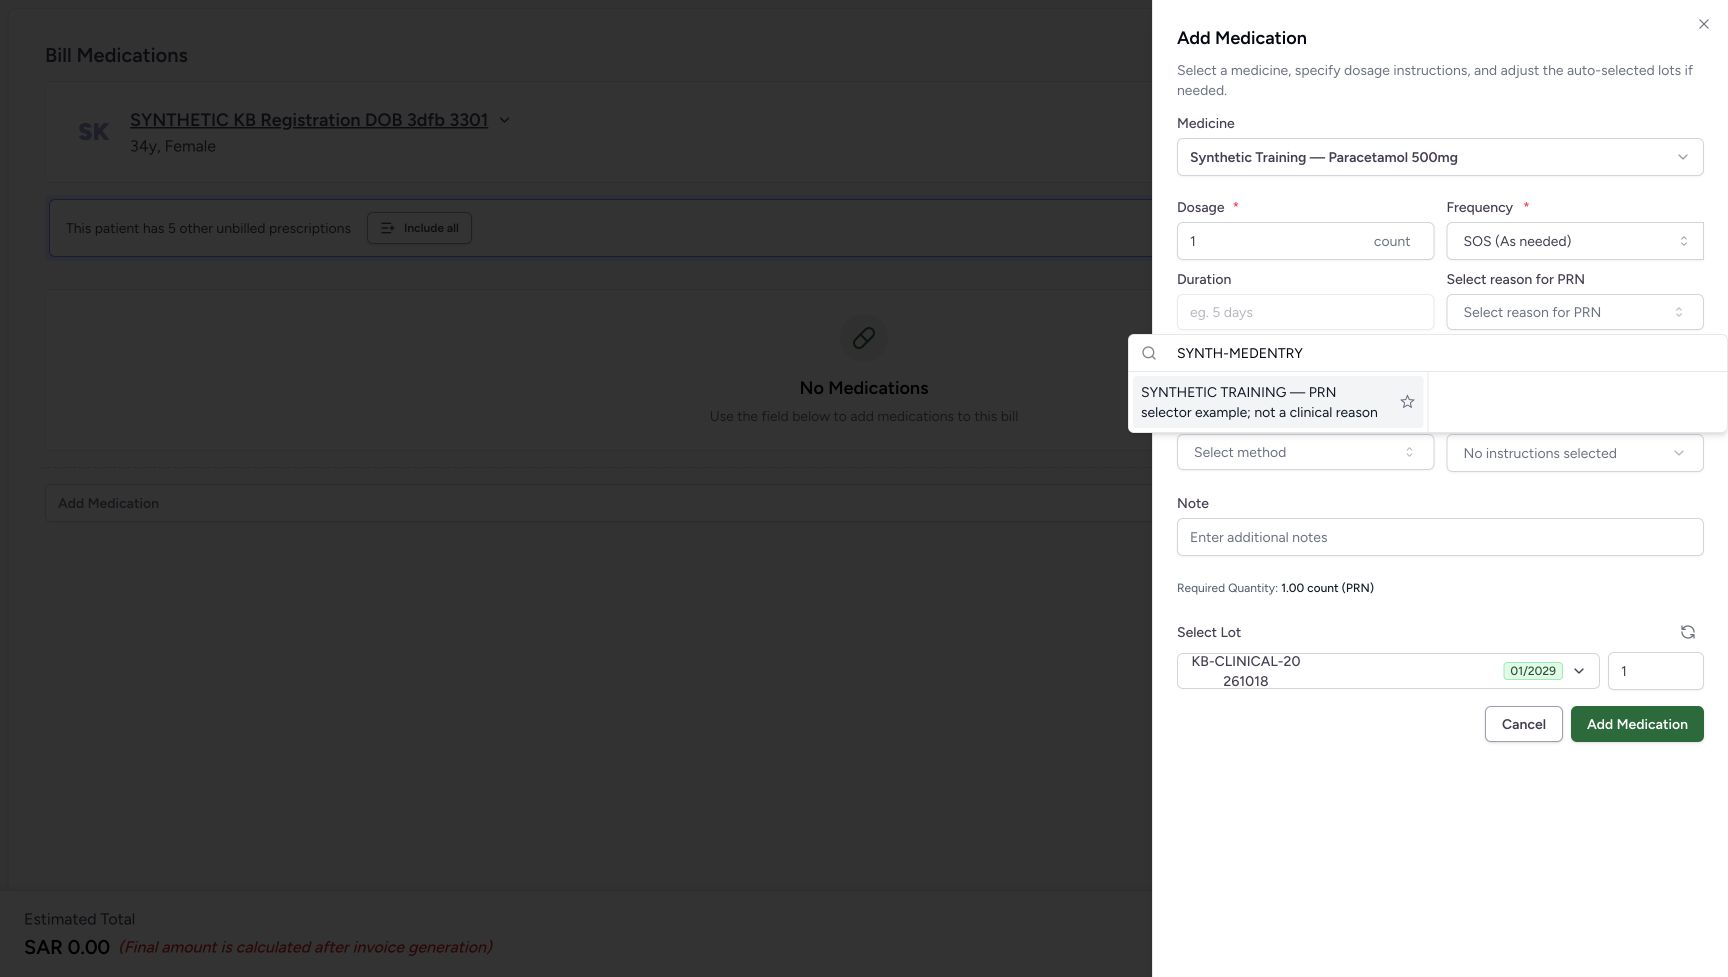Click the Add Medication panel title

(1242, 38)
